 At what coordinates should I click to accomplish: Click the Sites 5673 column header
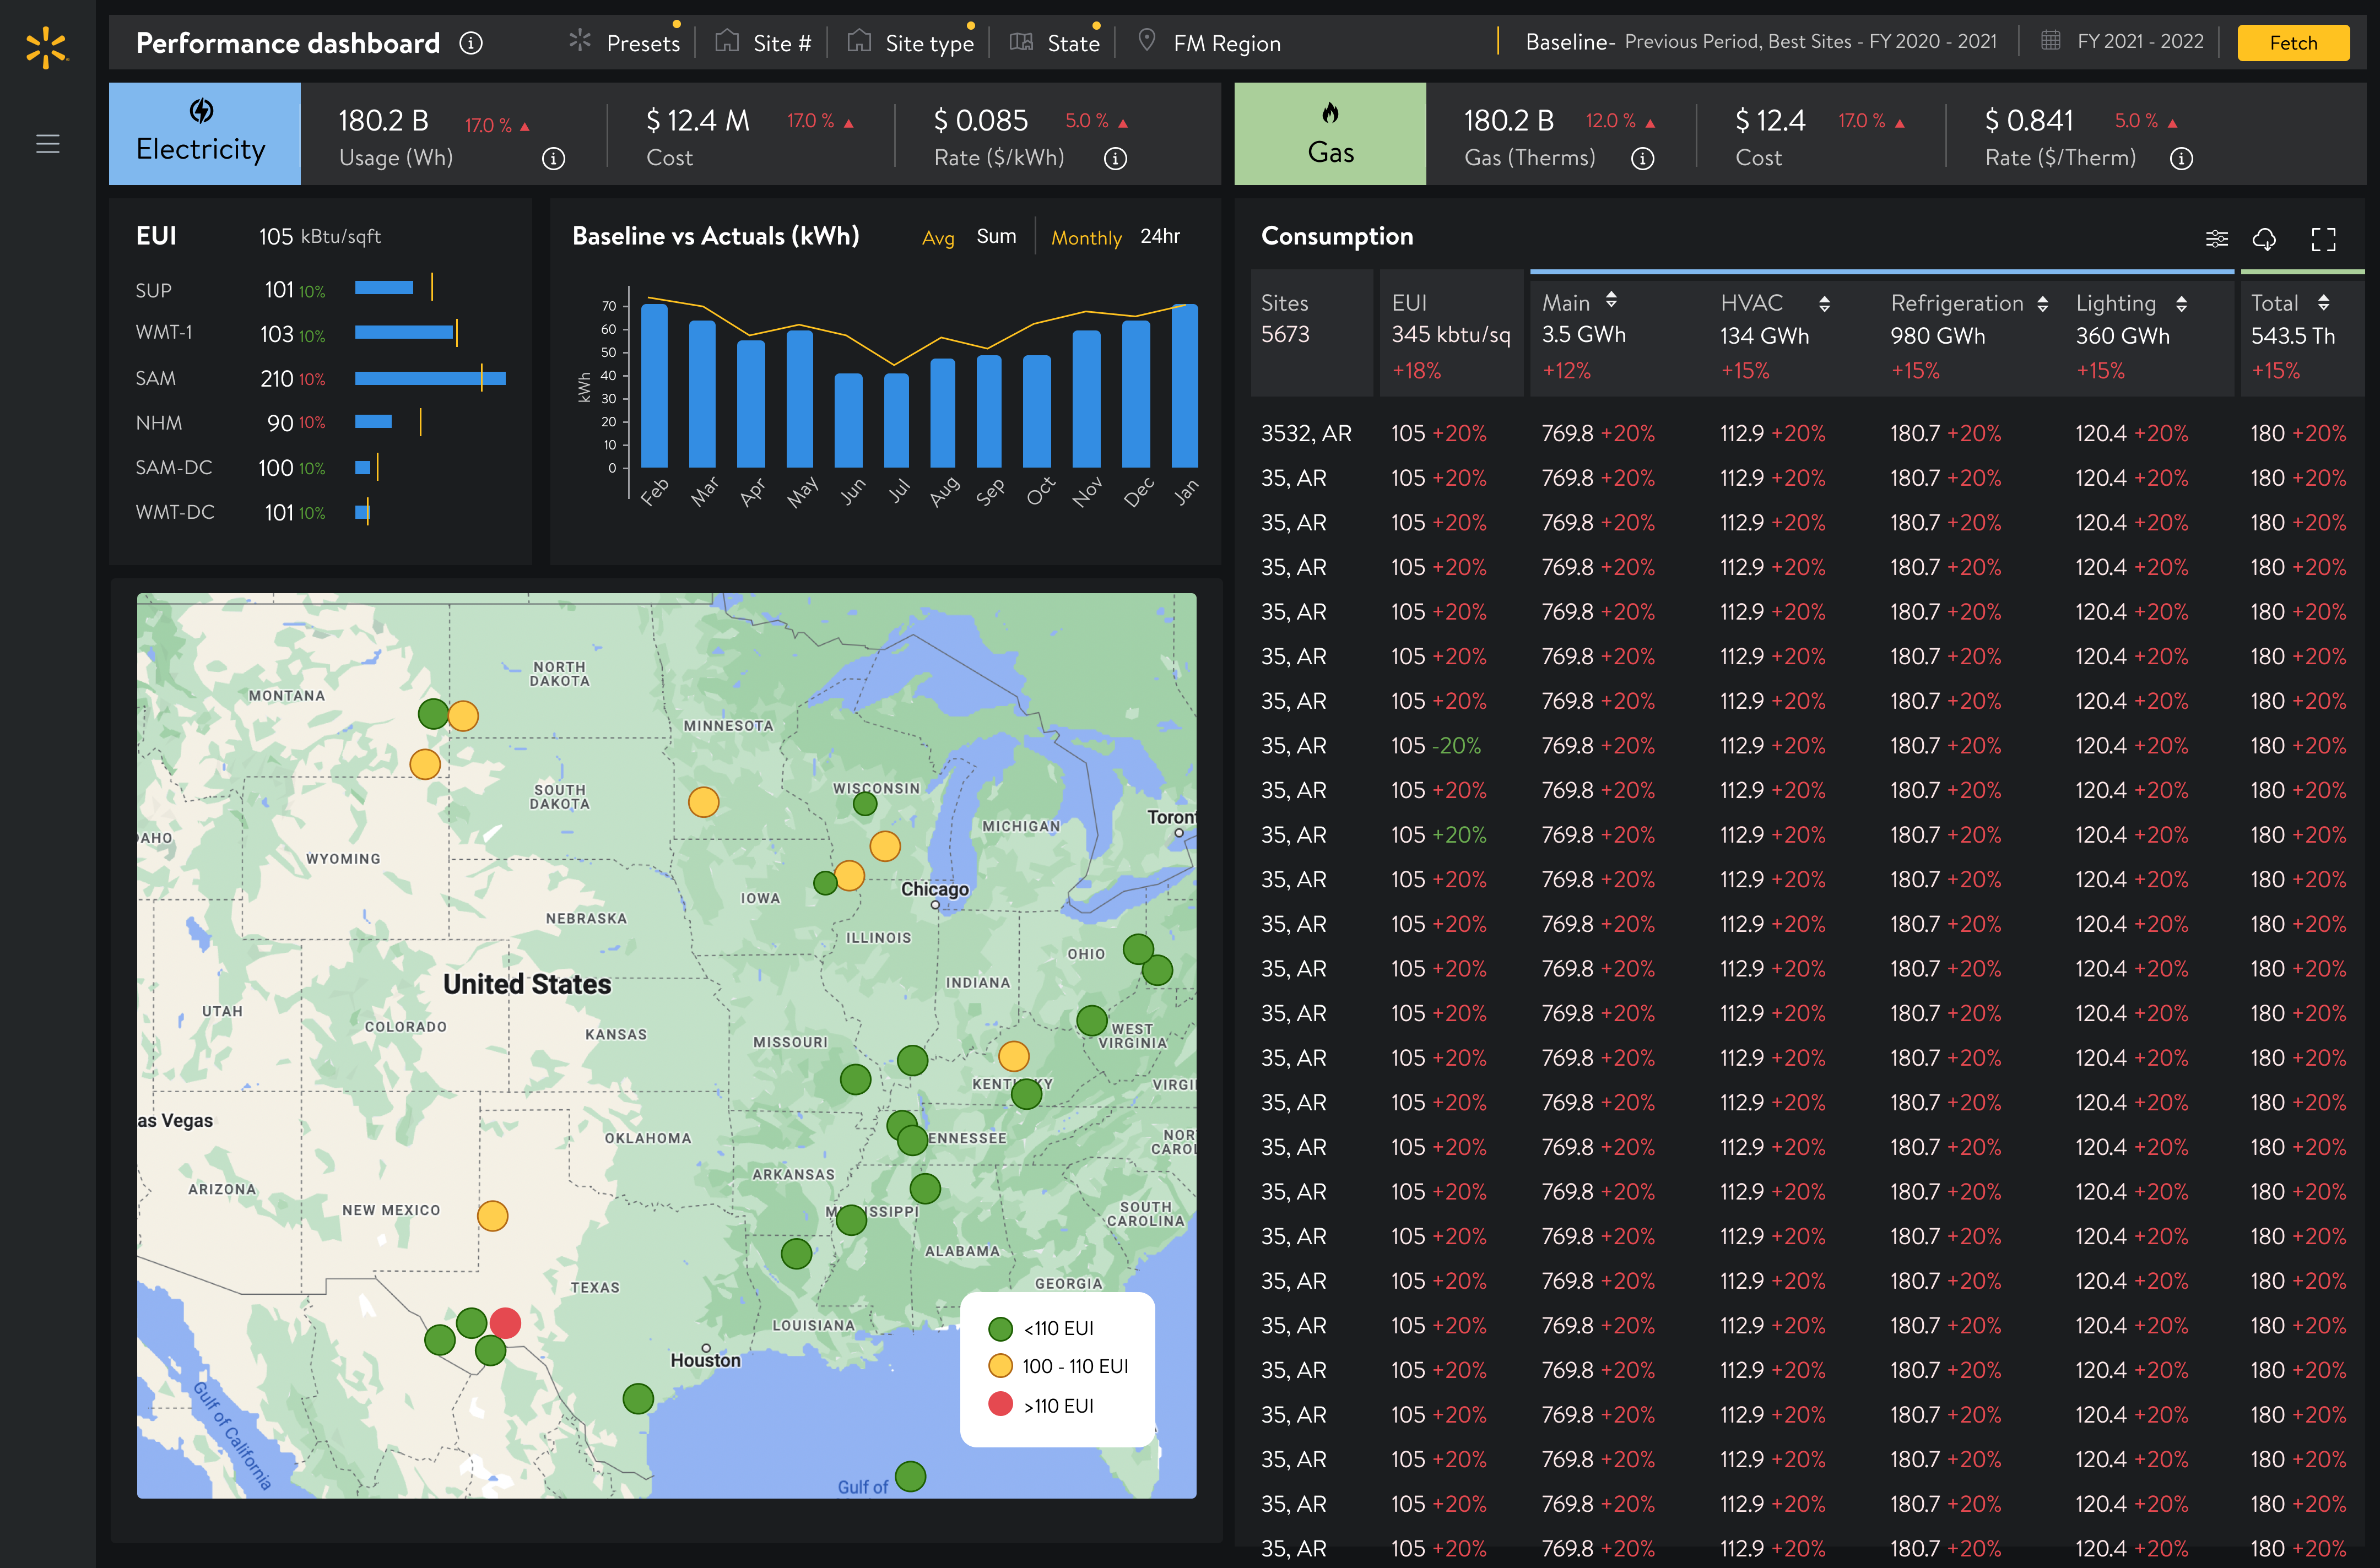point(1311,333)
